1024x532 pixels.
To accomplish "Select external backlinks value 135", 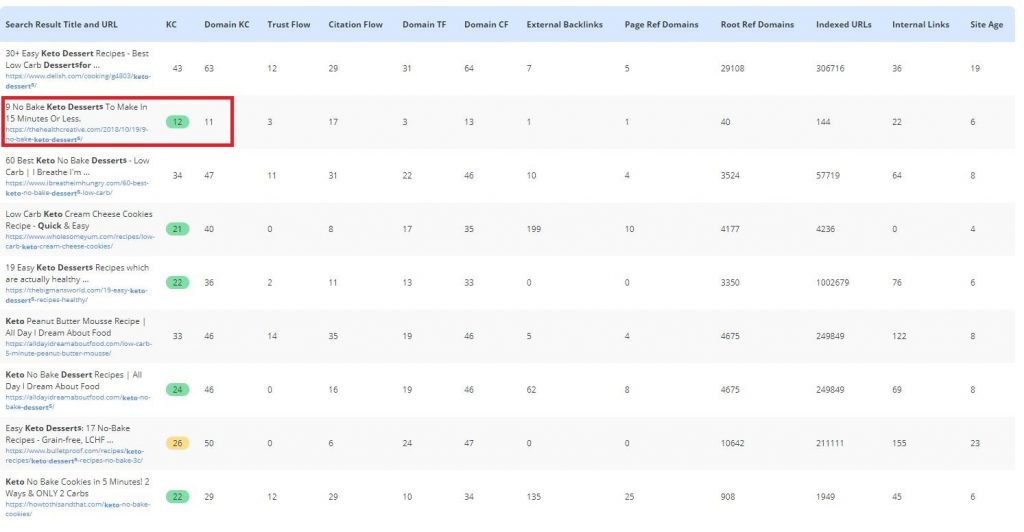I will coord(534,496).
